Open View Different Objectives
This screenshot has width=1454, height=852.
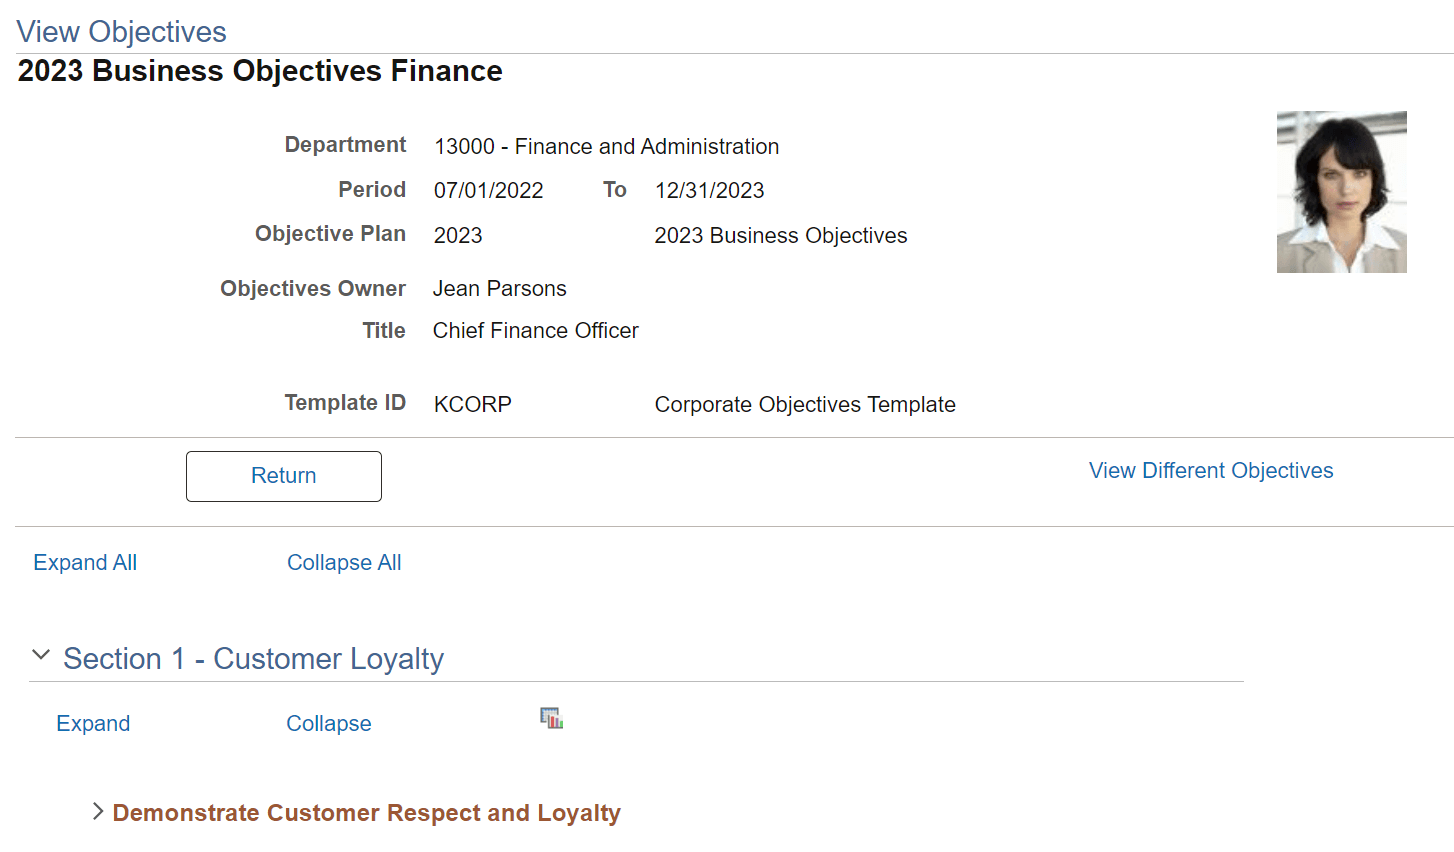coord(1210,470)
